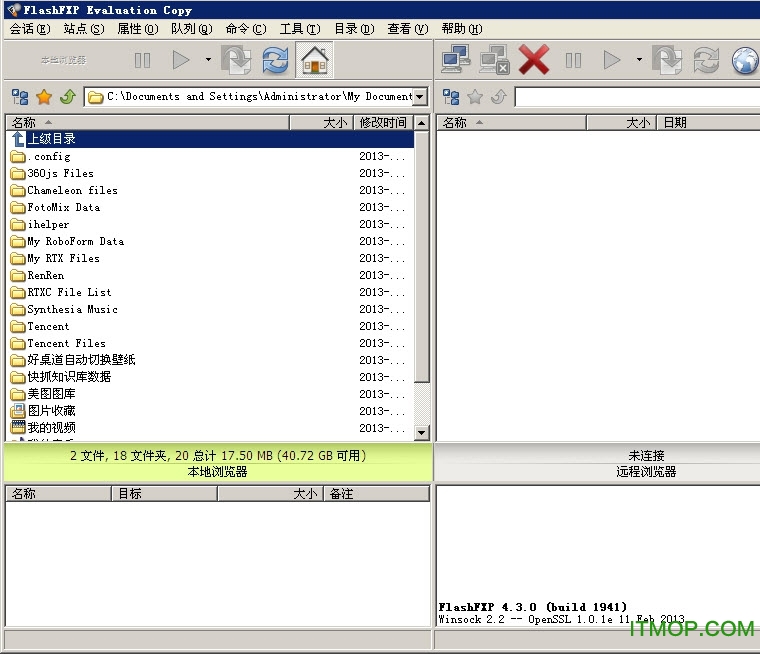Screen dimensions: 760x654
Task: Select the My RoboForm Data folder
Action: [210, 241]
